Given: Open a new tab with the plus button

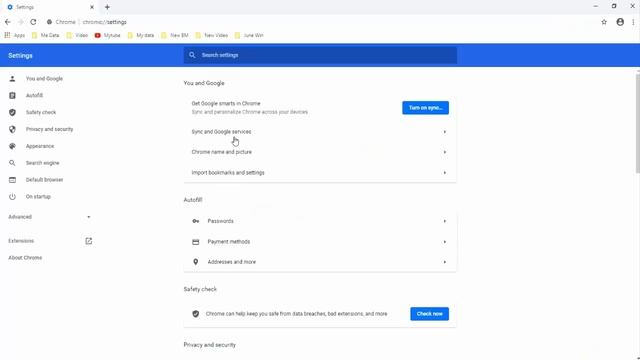Looking at the screenshot, I should [x=107, y=7].
